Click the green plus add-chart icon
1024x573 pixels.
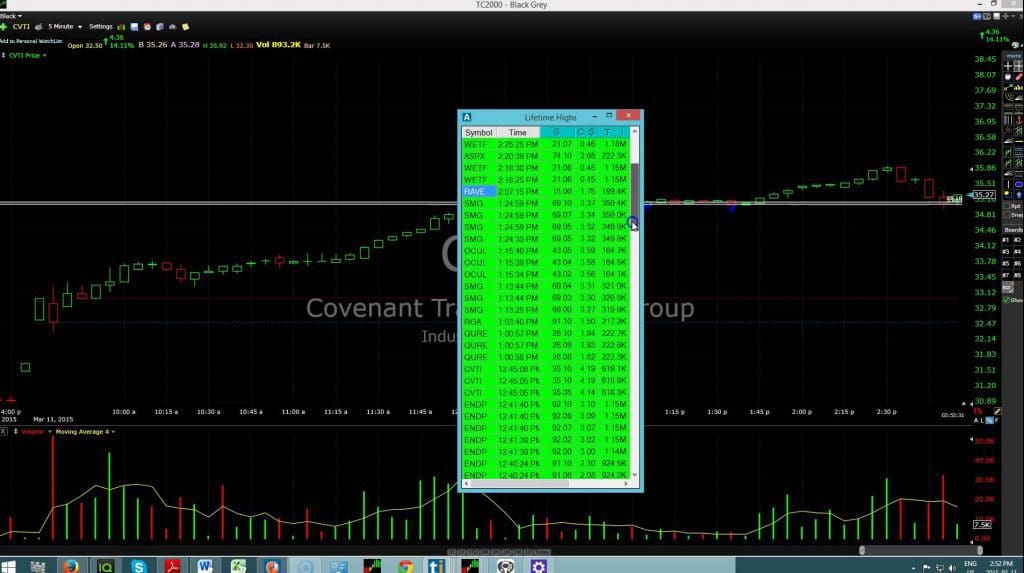pyautogui.click(x=4, y=27)
